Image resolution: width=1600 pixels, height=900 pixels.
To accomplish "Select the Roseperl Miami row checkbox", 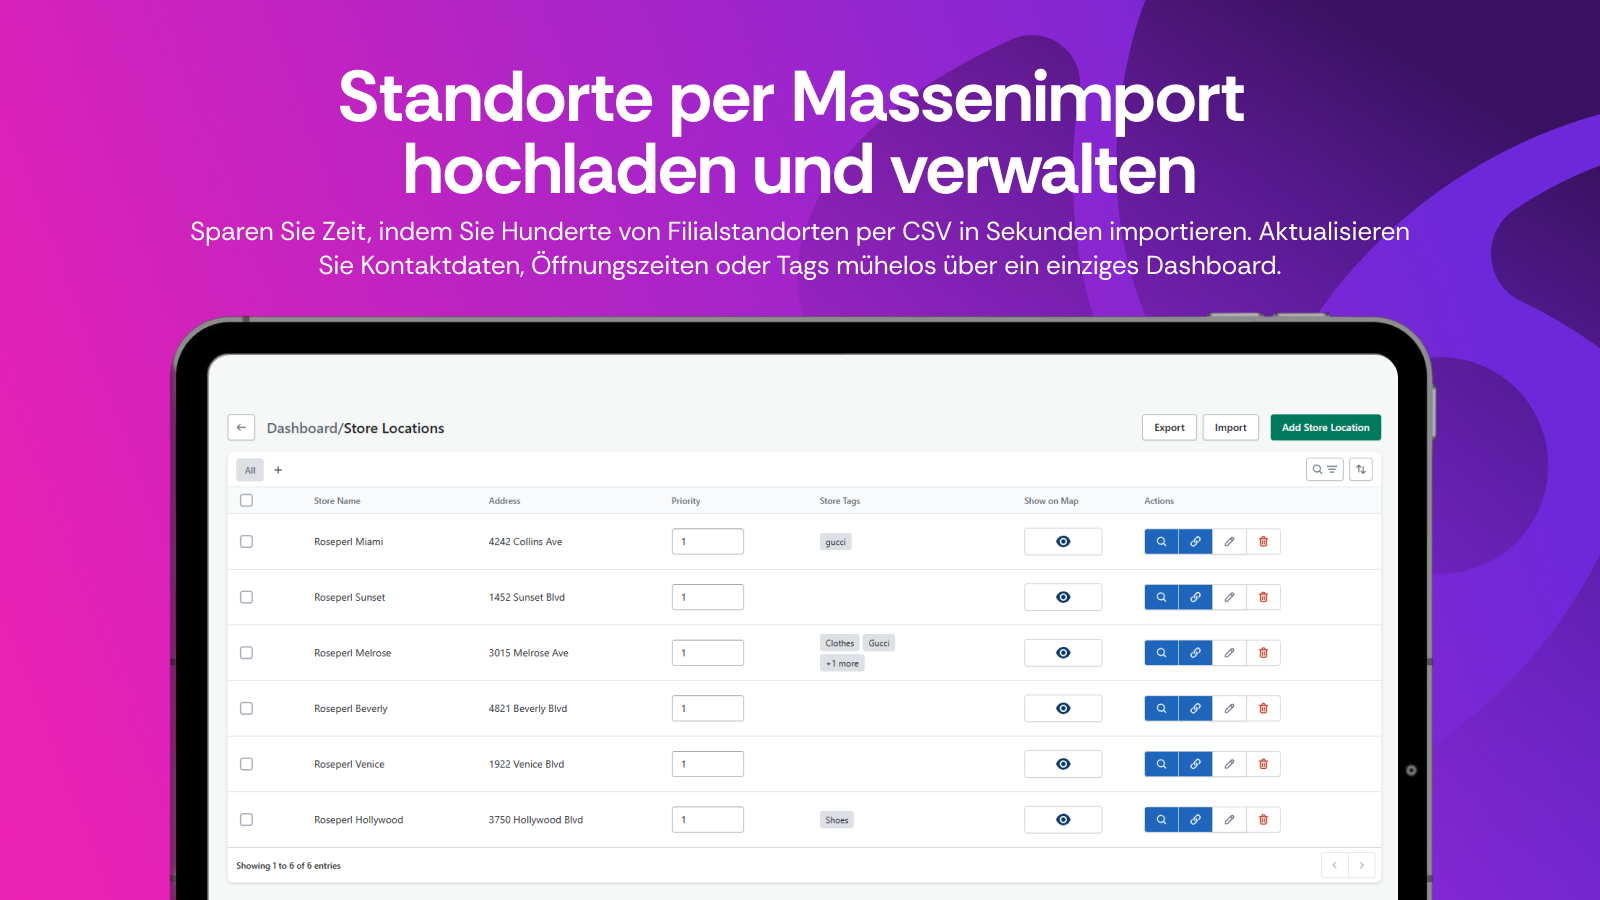I will (246, 541).
